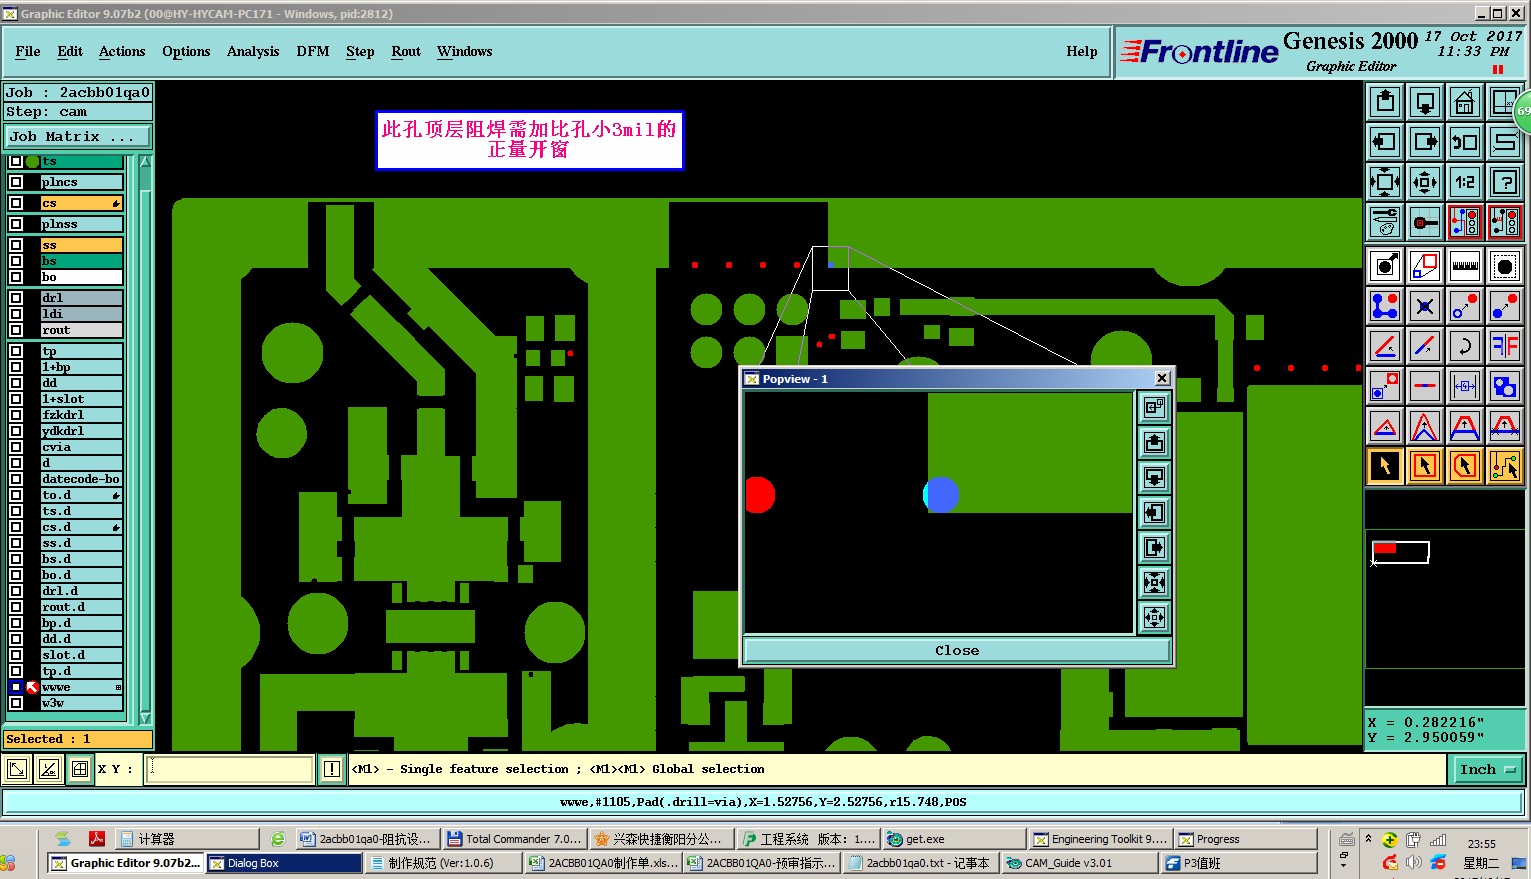Image resolution: width=1531 pixels, height=879 pixels.
Task: Toggle the checkbox for the wwwe layer
Action: pyautogui.click(x=16, y=687)
